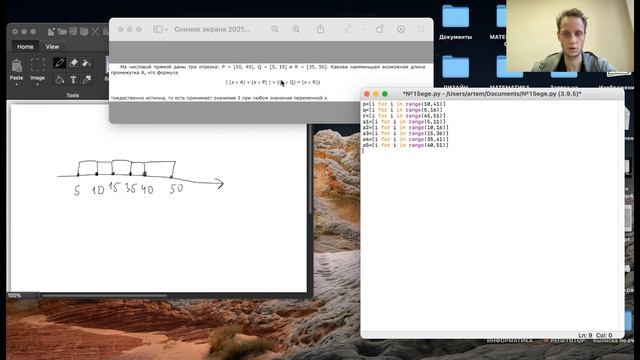Open the ДИЗАЙН folder on desktop
640x360 pixels.
[456, 67]
